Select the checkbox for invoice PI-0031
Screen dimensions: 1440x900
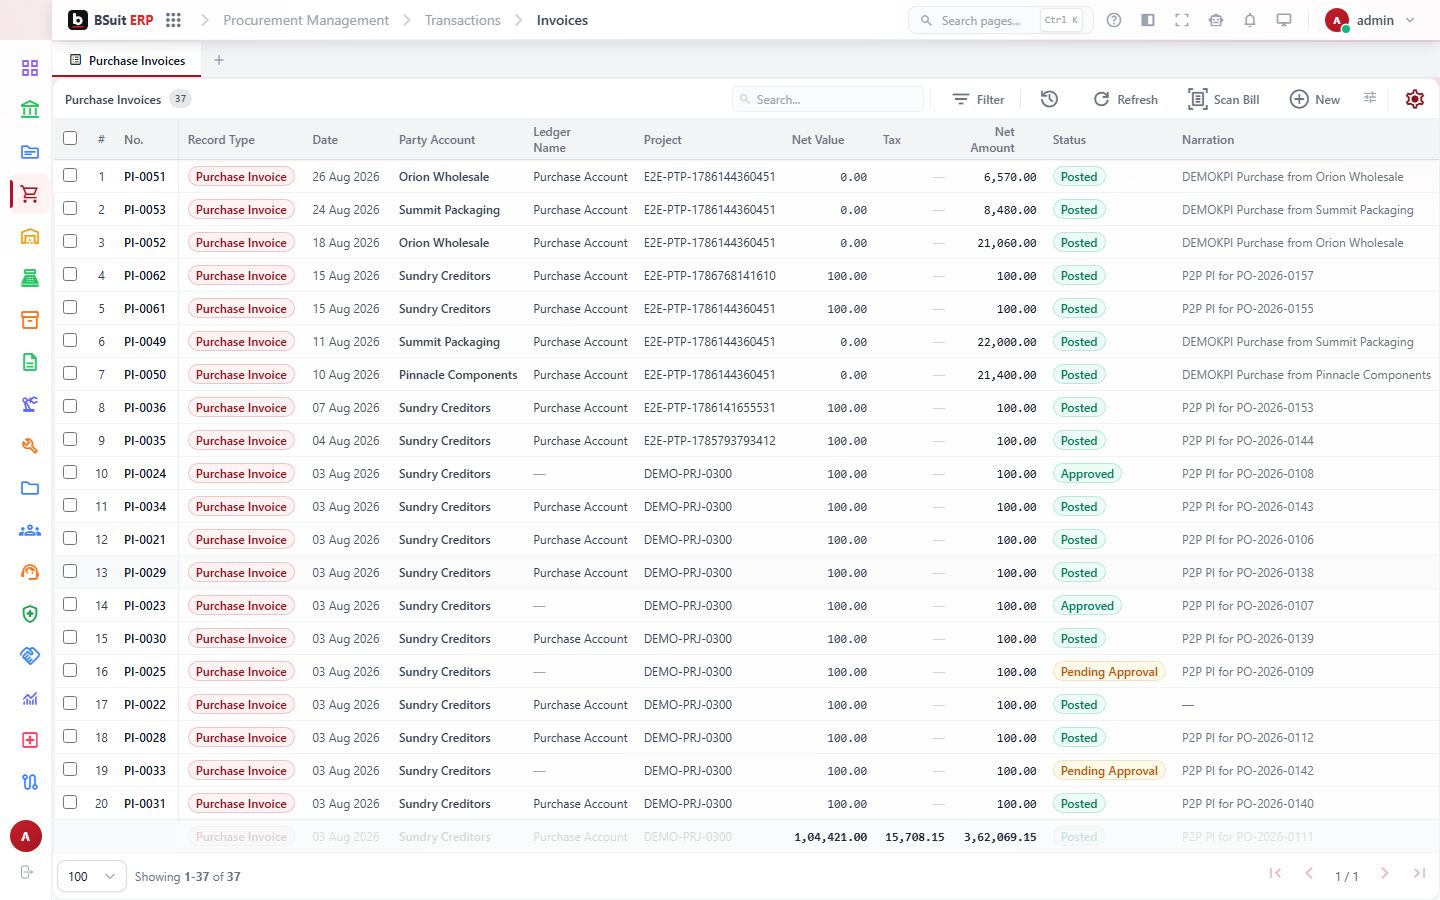[x=70, y=802]
